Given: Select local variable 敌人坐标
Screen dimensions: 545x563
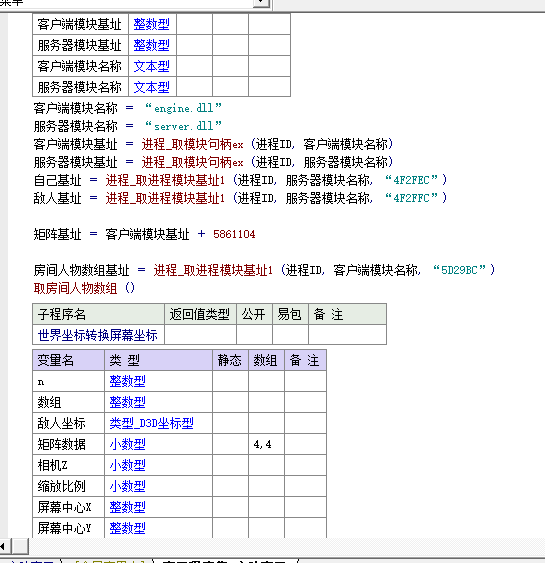Looking at the screenshot, I should [x=62, y=423].
